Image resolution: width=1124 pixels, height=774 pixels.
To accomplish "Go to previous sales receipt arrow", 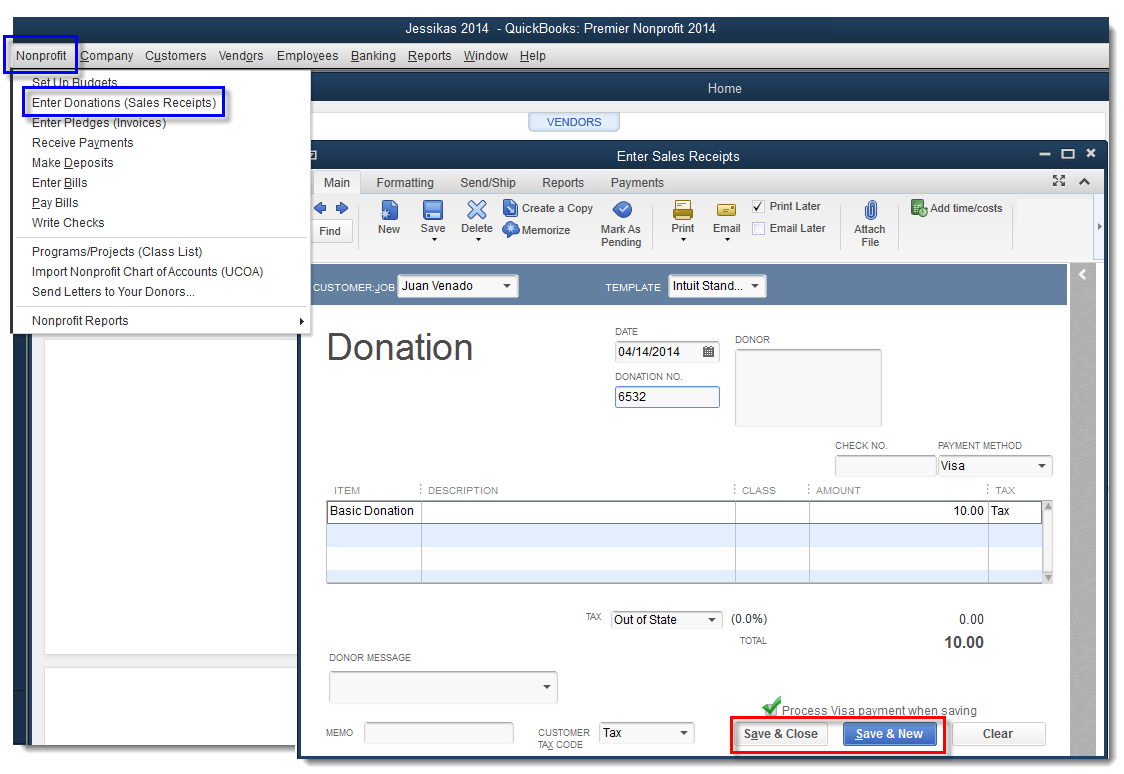I will point(320,208).
